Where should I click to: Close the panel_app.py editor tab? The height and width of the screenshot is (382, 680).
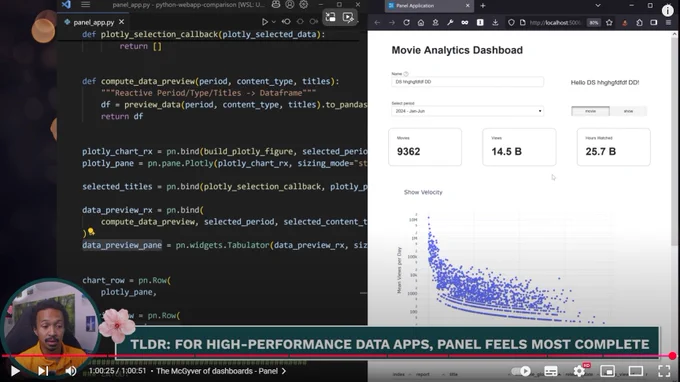pos(121,22)
